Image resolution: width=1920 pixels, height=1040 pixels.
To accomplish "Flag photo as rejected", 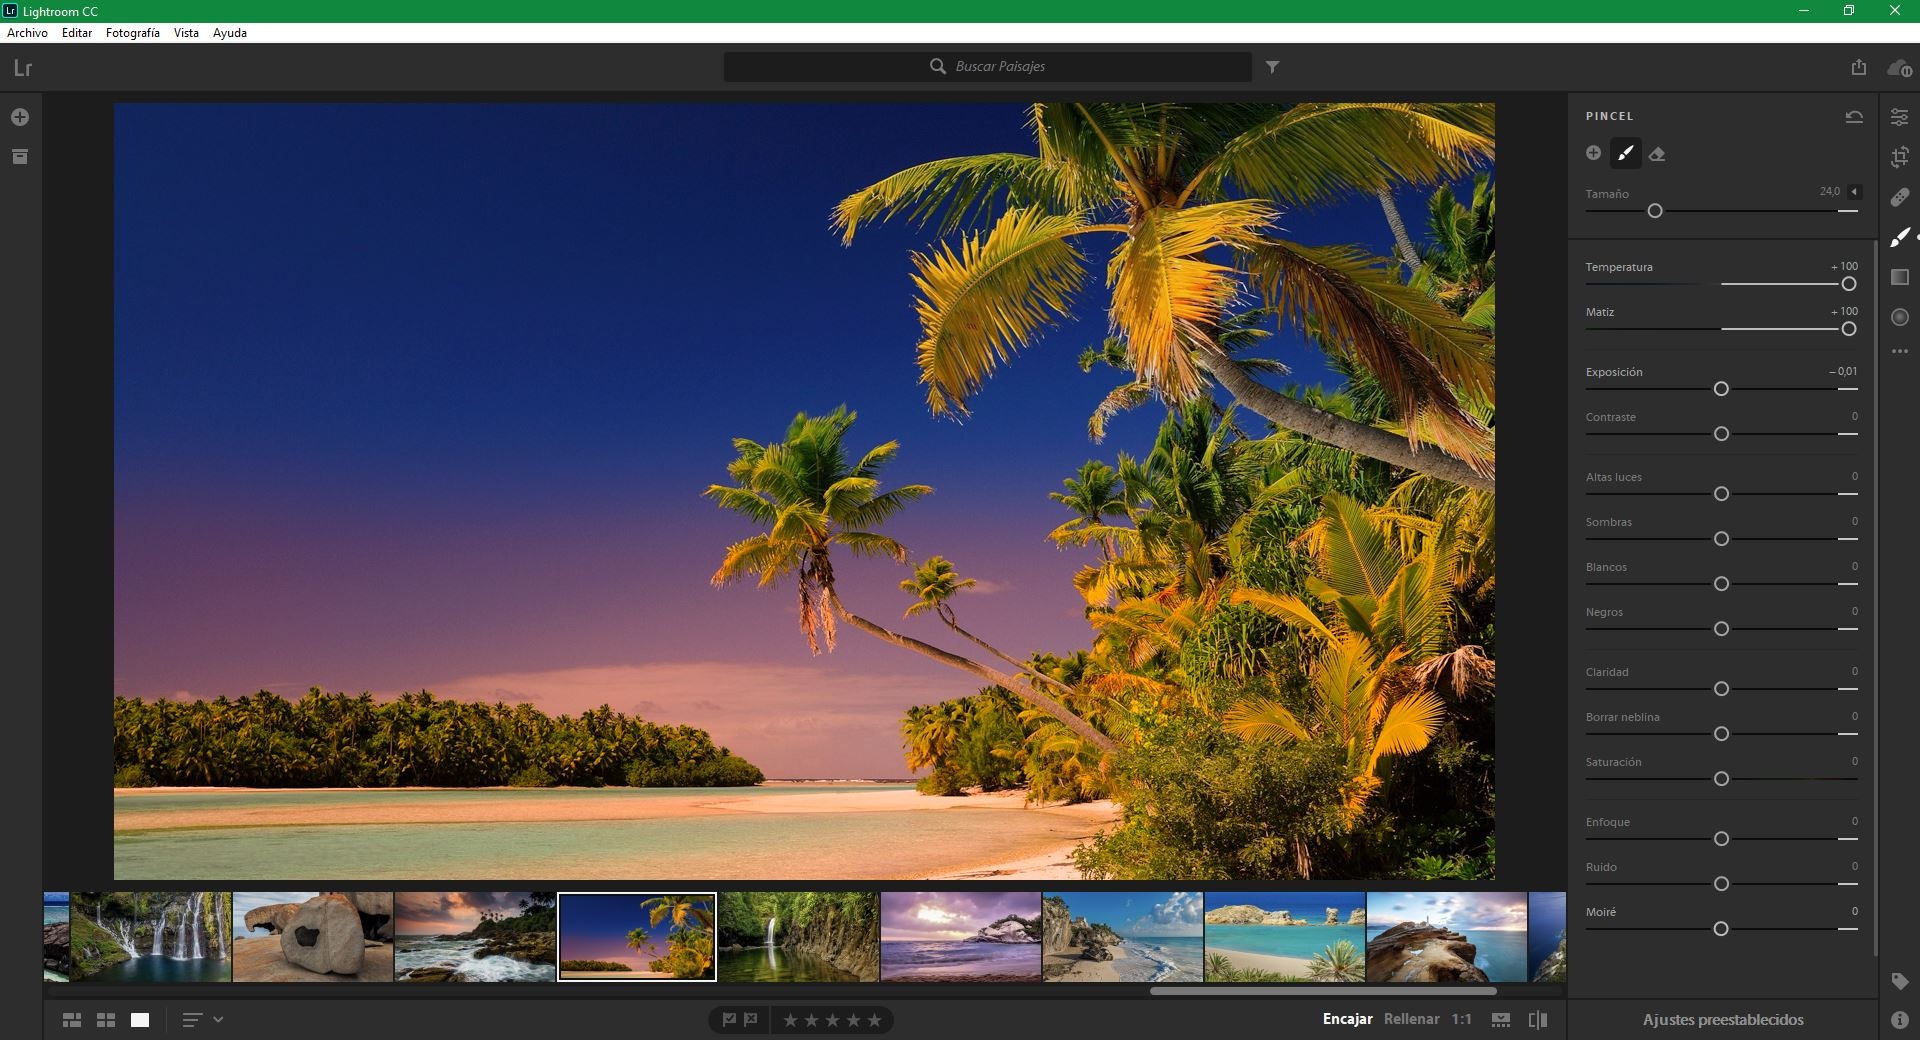I will coord(751,1020).
